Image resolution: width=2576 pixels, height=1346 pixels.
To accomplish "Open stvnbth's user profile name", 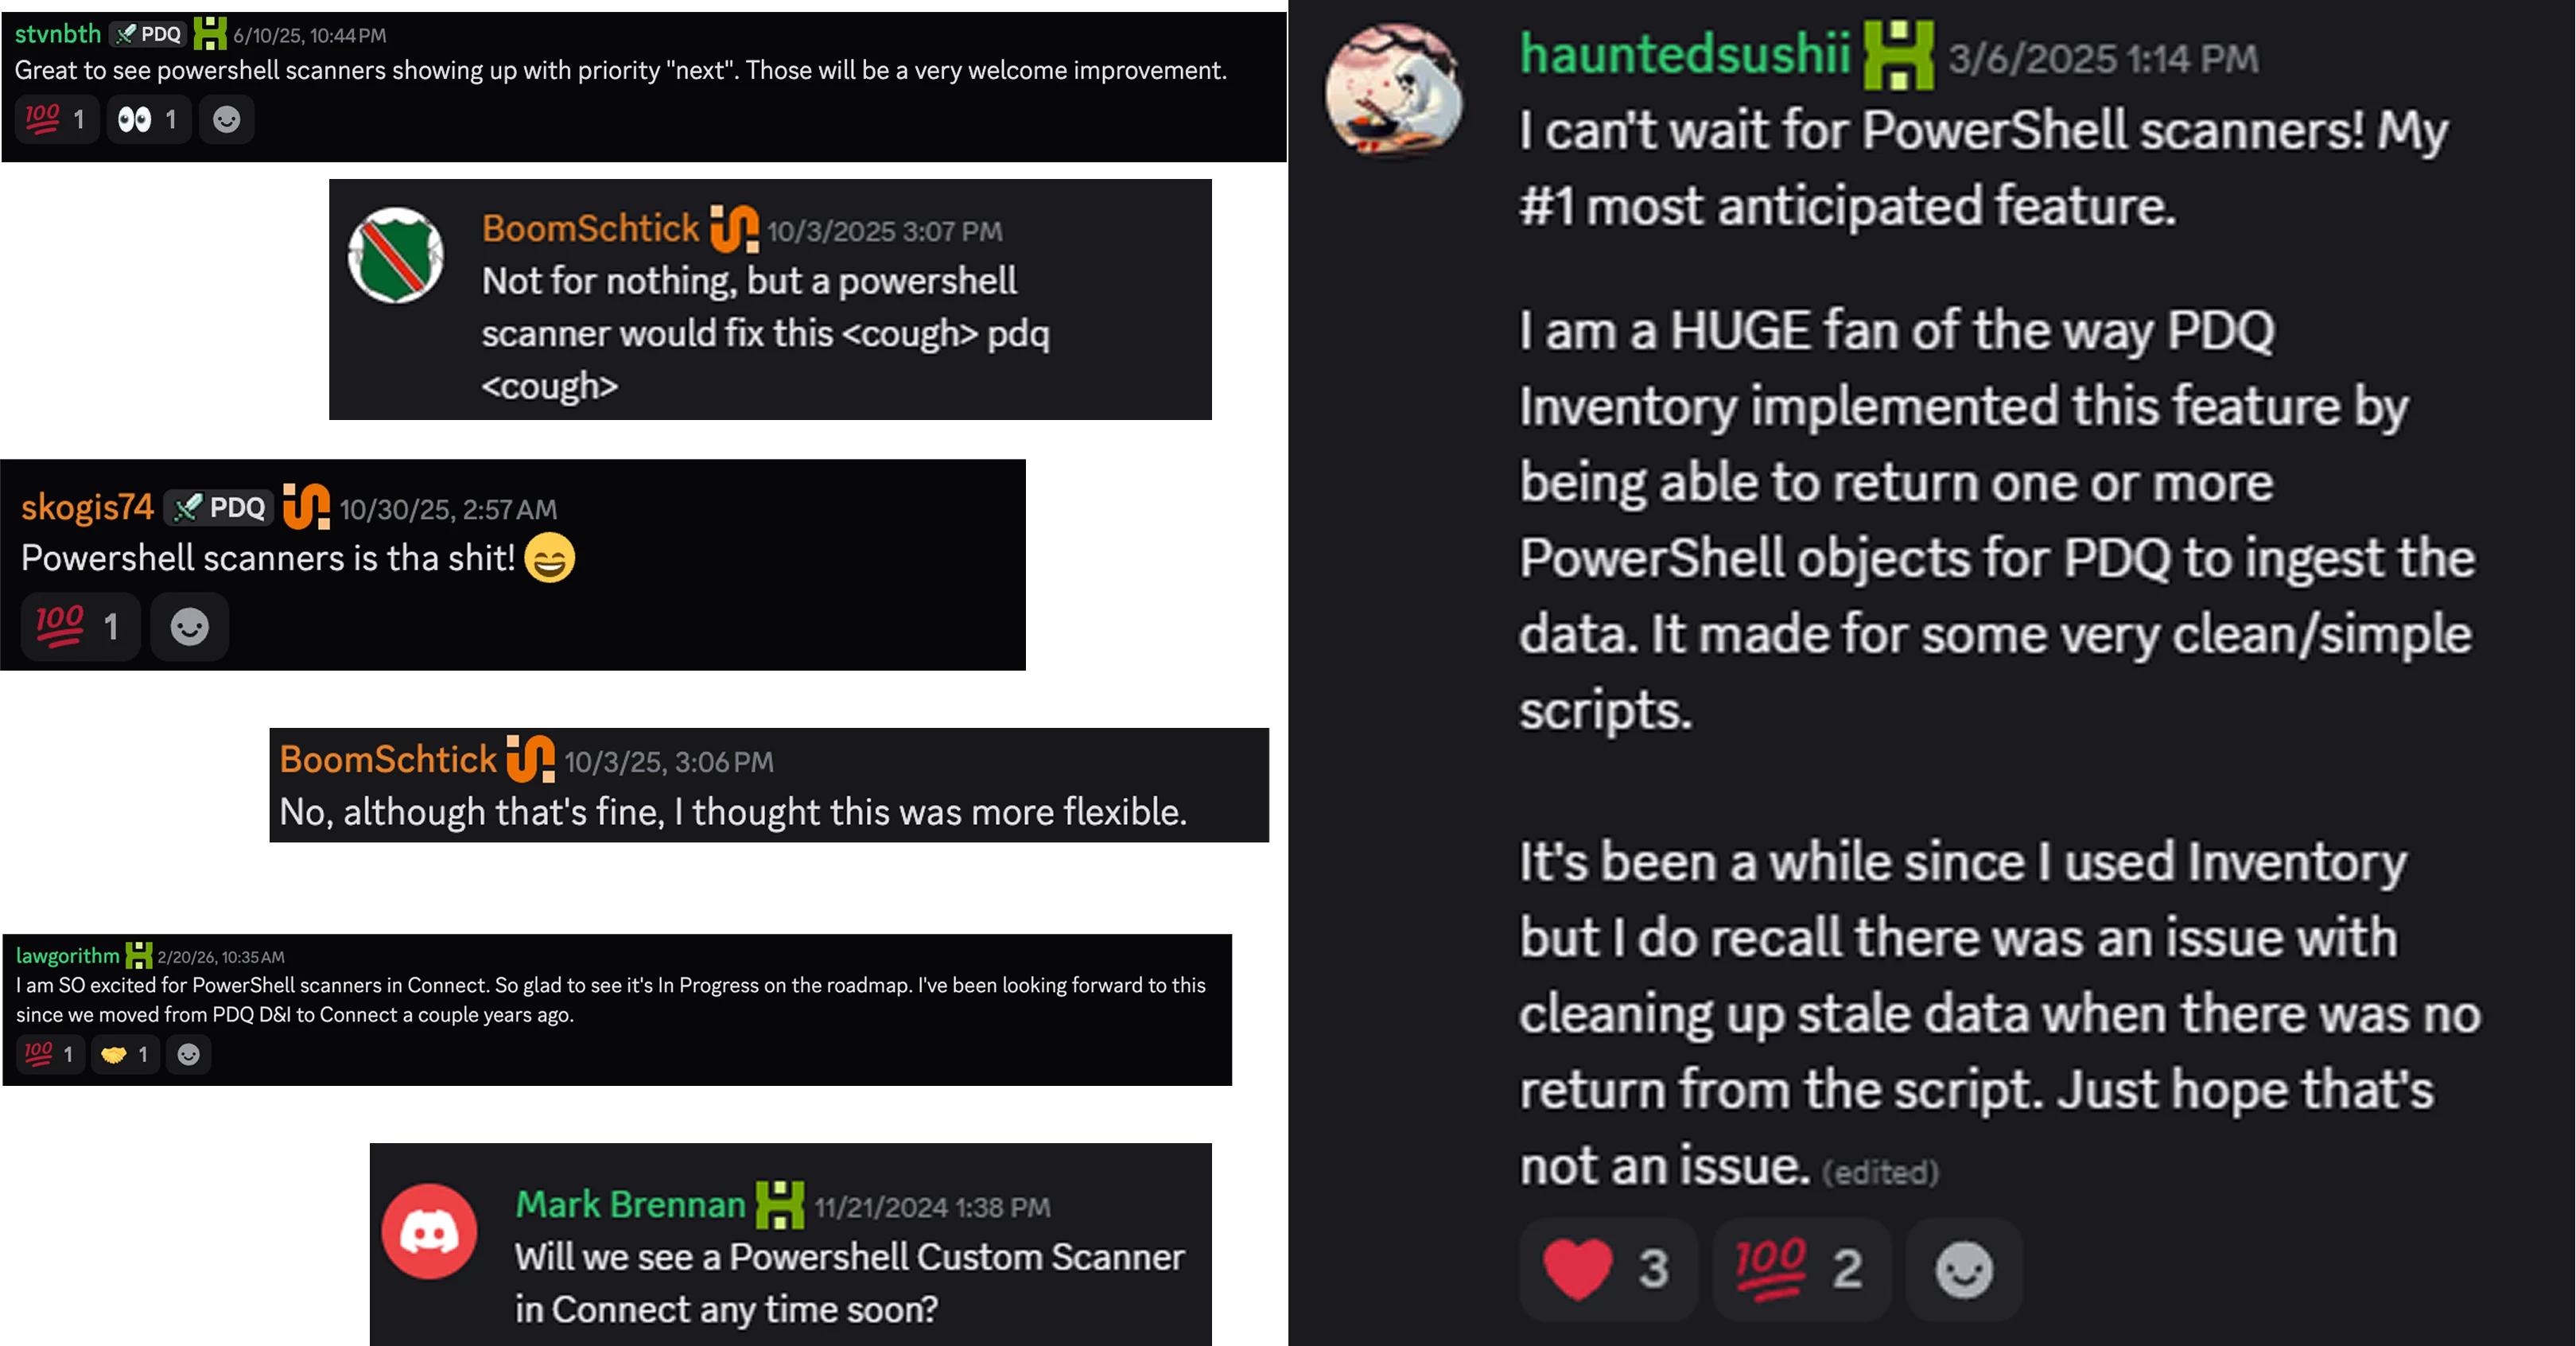I will point(58,34).
